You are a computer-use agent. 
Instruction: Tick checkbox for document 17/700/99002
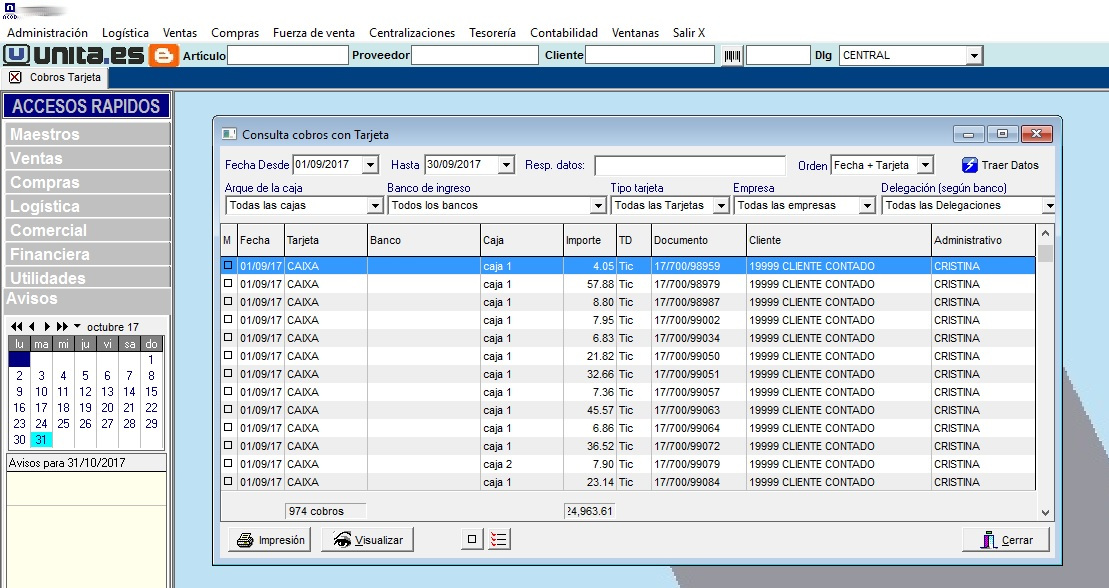pyautogui.click(x=228, y=319)
